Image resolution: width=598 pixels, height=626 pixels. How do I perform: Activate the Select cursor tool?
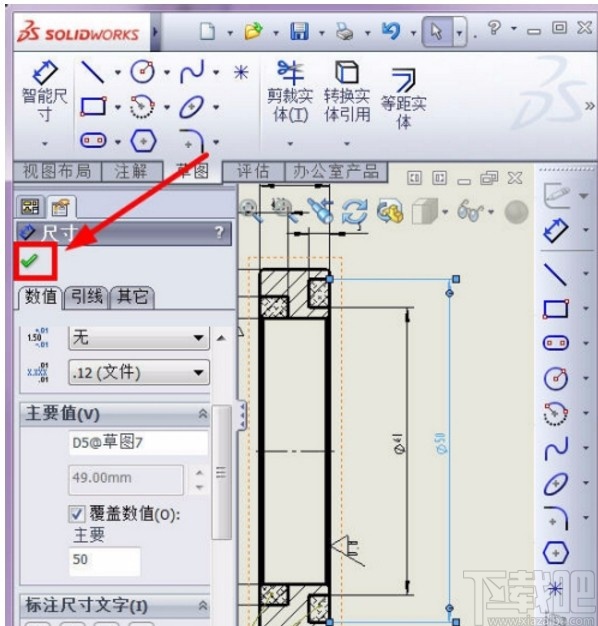437,31
